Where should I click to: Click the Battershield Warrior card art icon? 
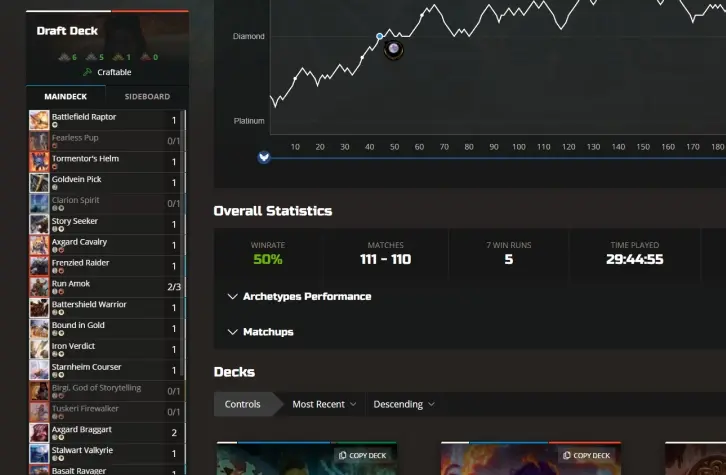tap(39, 307)
